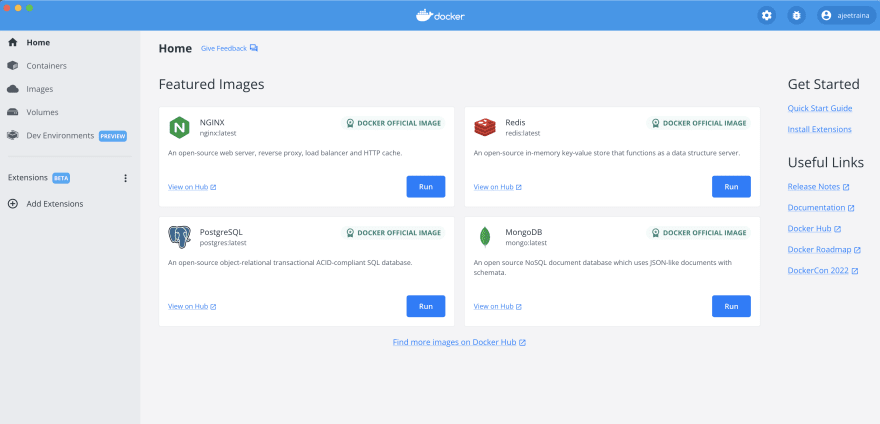This screenshot has height=424, width=880.
Task: Click the macOS green maximize button
Action: [29, 7]
